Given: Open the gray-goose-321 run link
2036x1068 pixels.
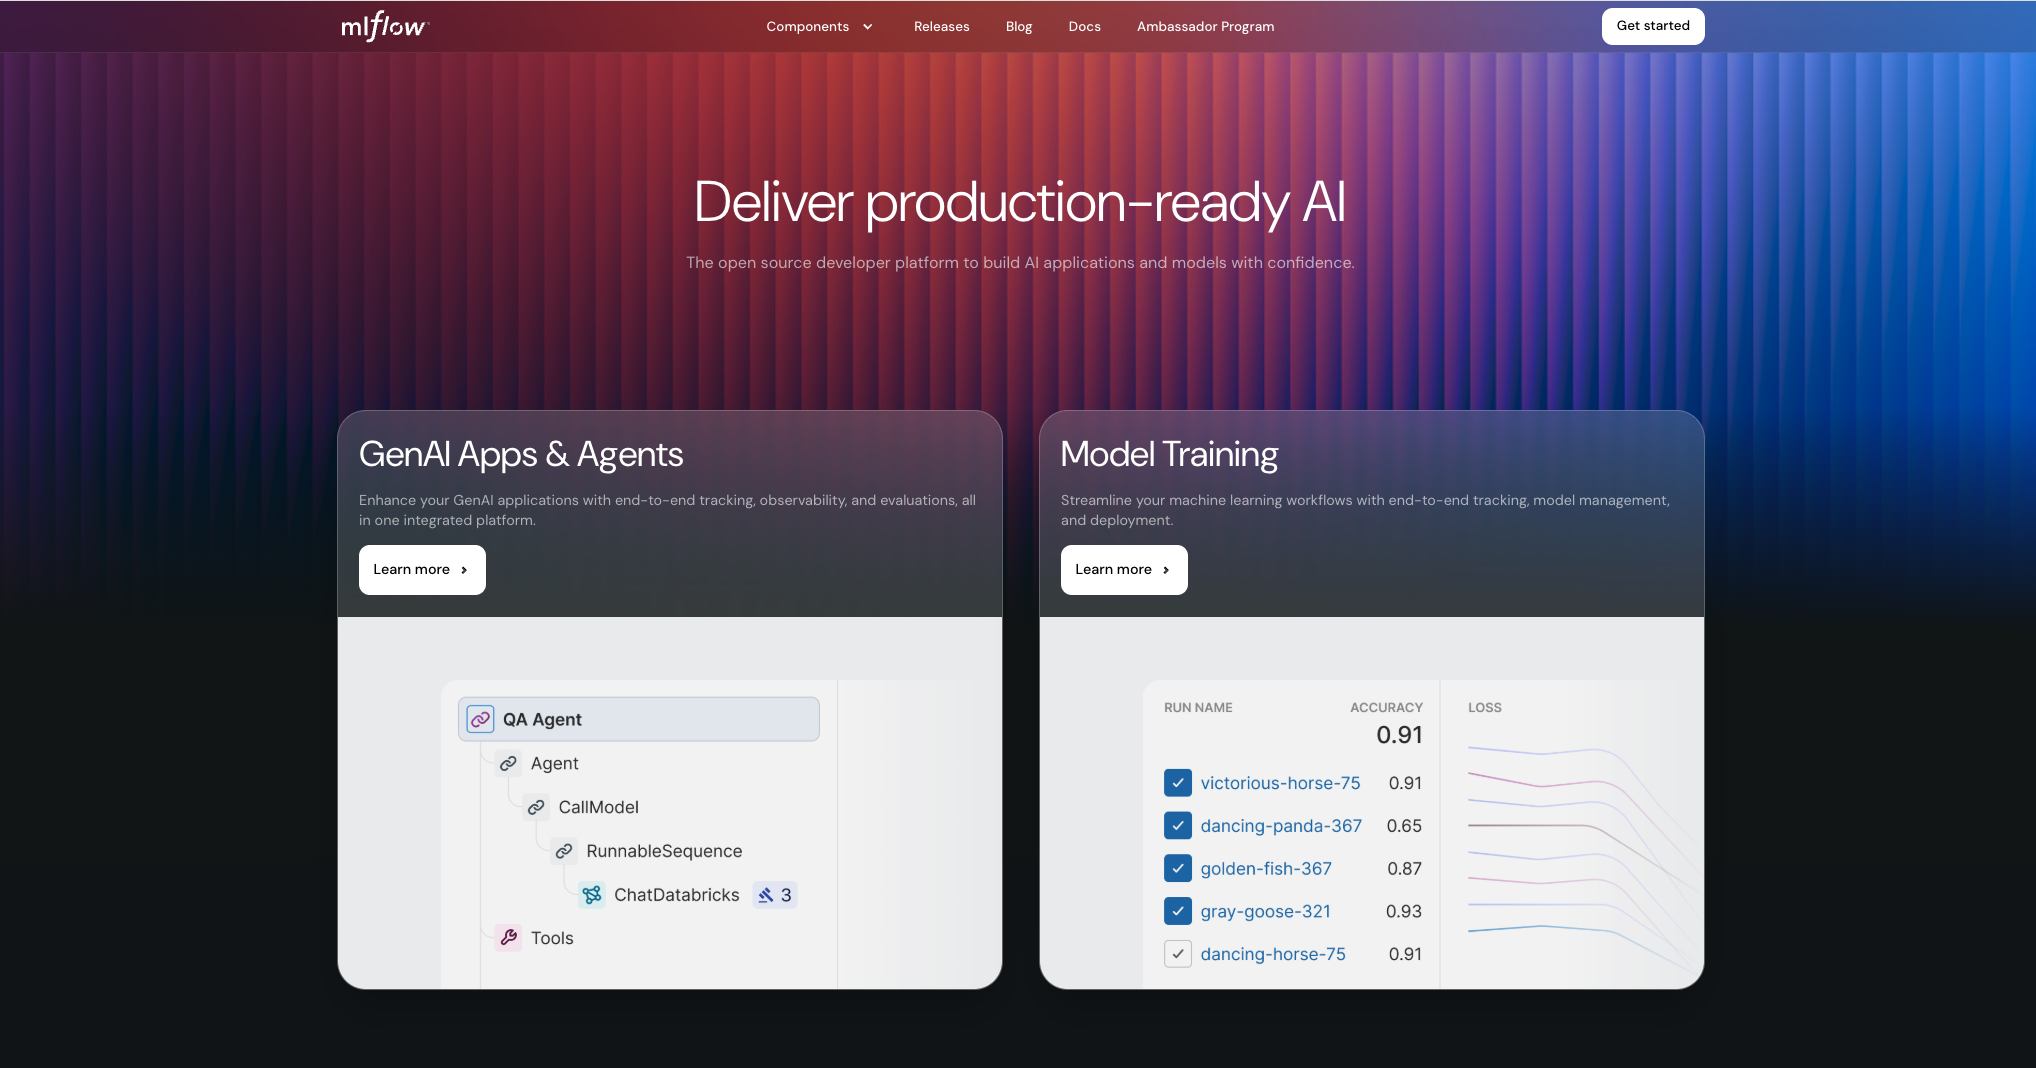Looking at the screenshot, I should [x=1265, y=911].
